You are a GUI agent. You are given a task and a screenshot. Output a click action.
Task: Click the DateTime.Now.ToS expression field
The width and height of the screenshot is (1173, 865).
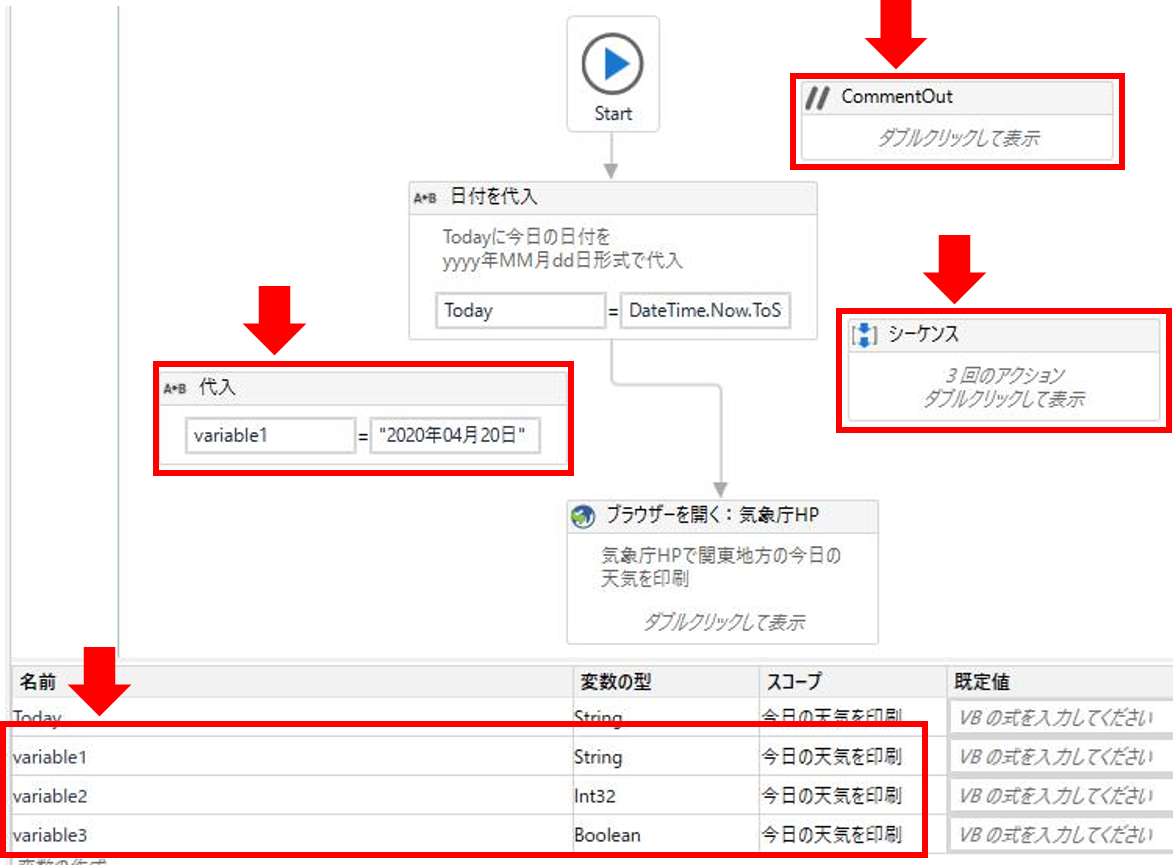[705, 310]
